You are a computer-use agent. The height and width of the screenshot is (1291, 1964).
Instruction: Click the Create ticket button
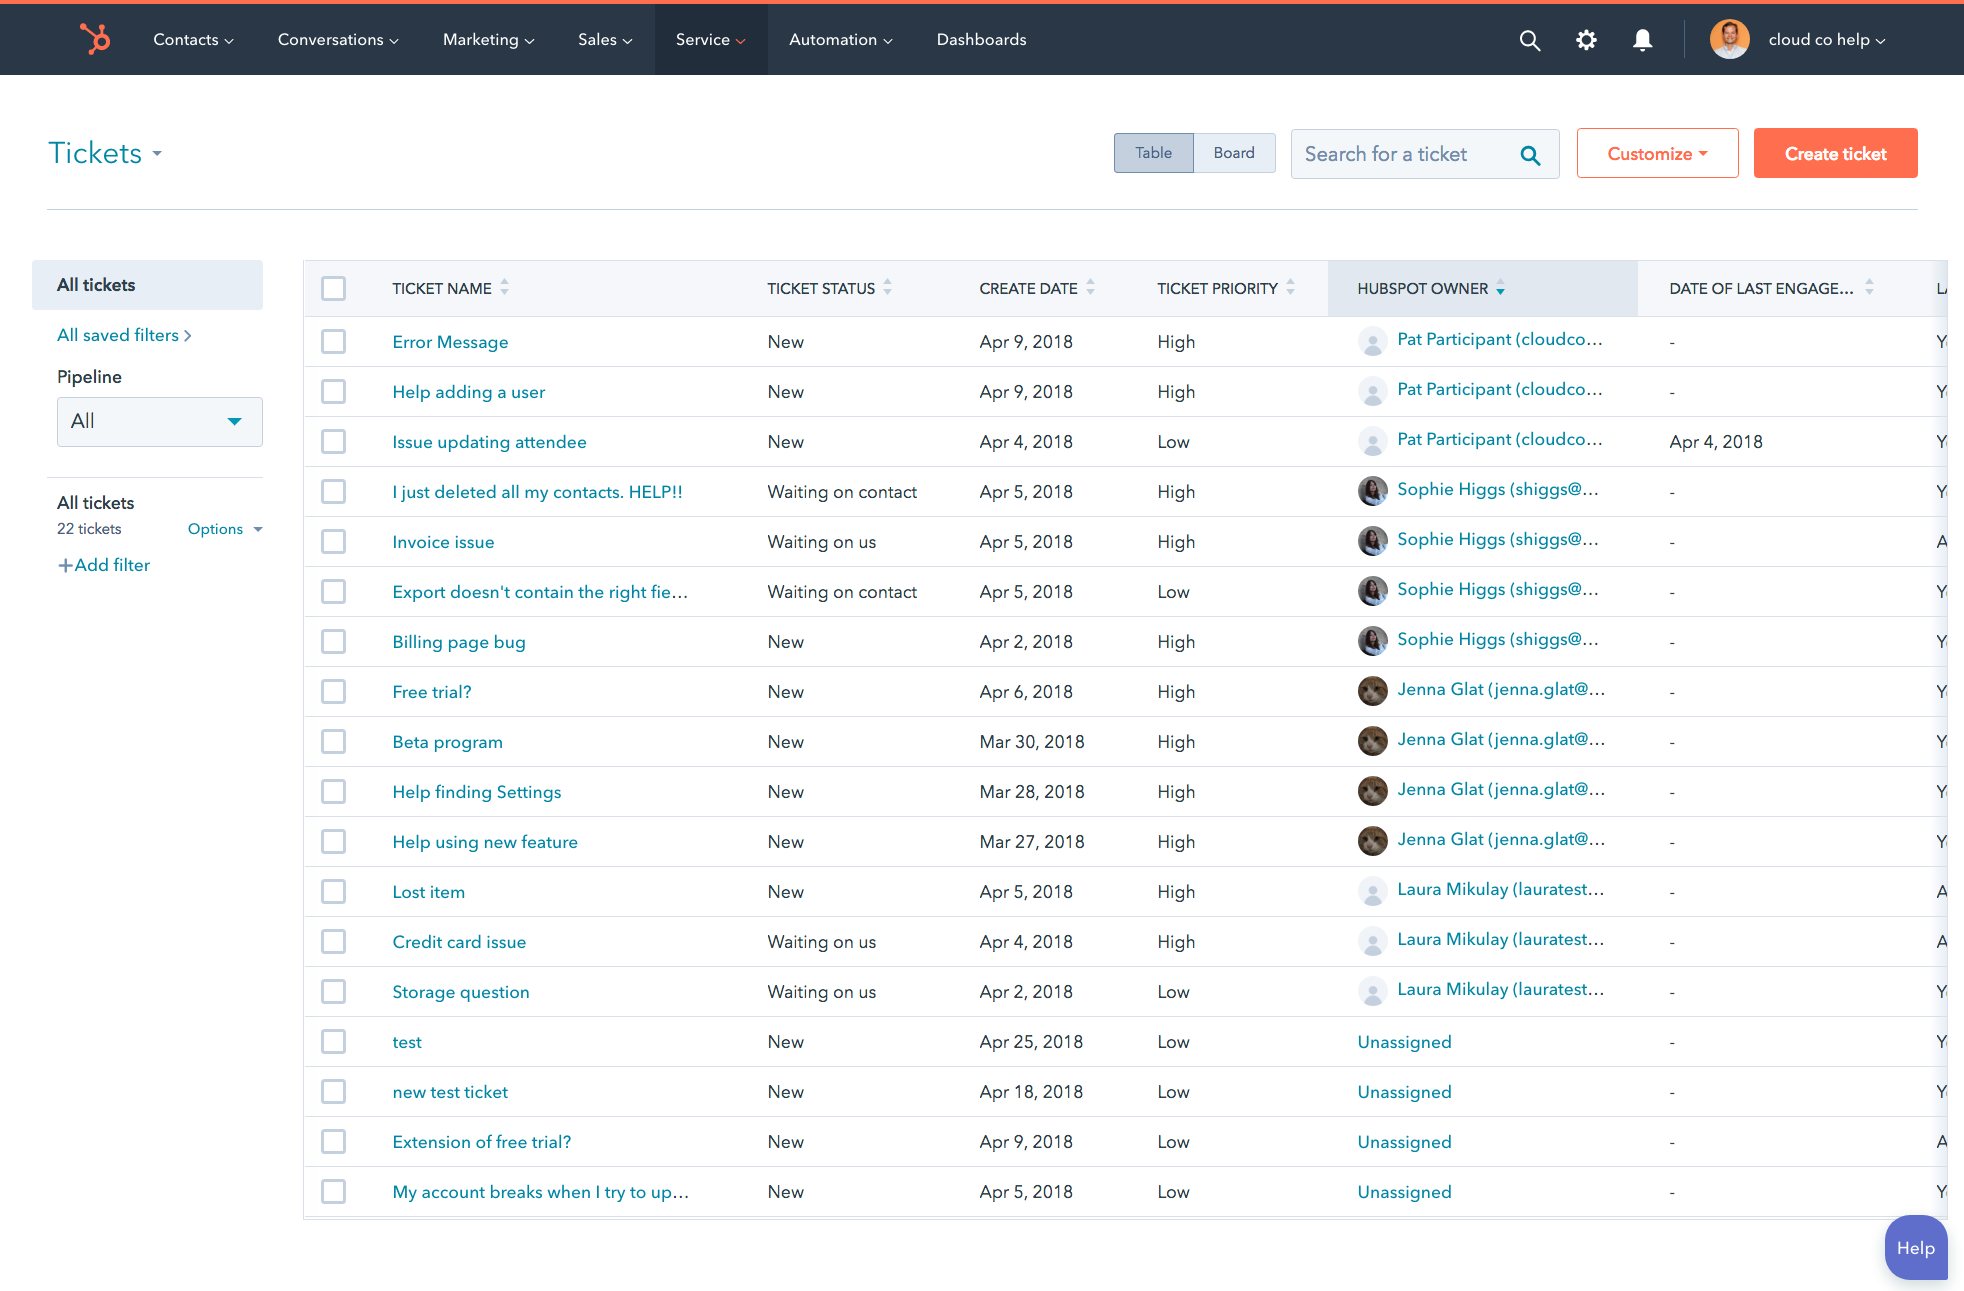coord(1836,151)
